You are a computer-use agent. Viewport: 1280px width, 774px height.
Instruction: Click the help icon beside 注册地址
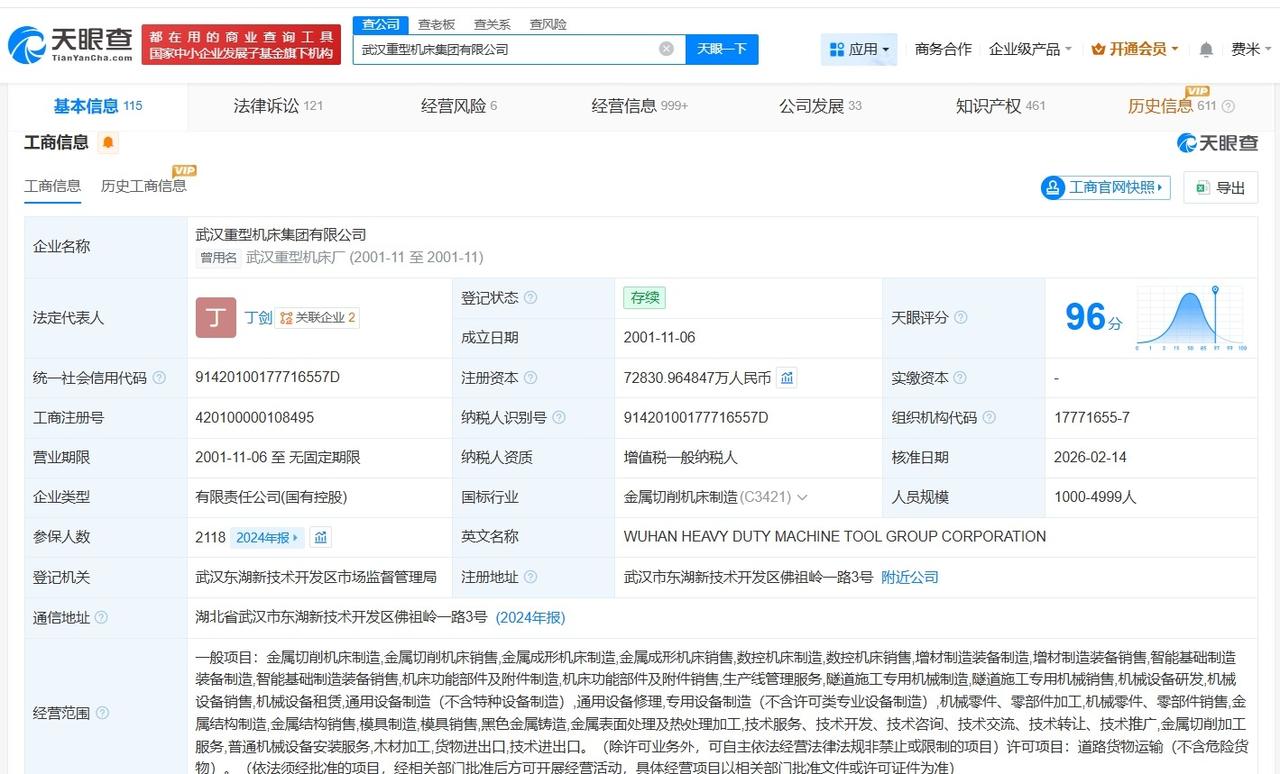pyautogui.click(x=530, y=577)
